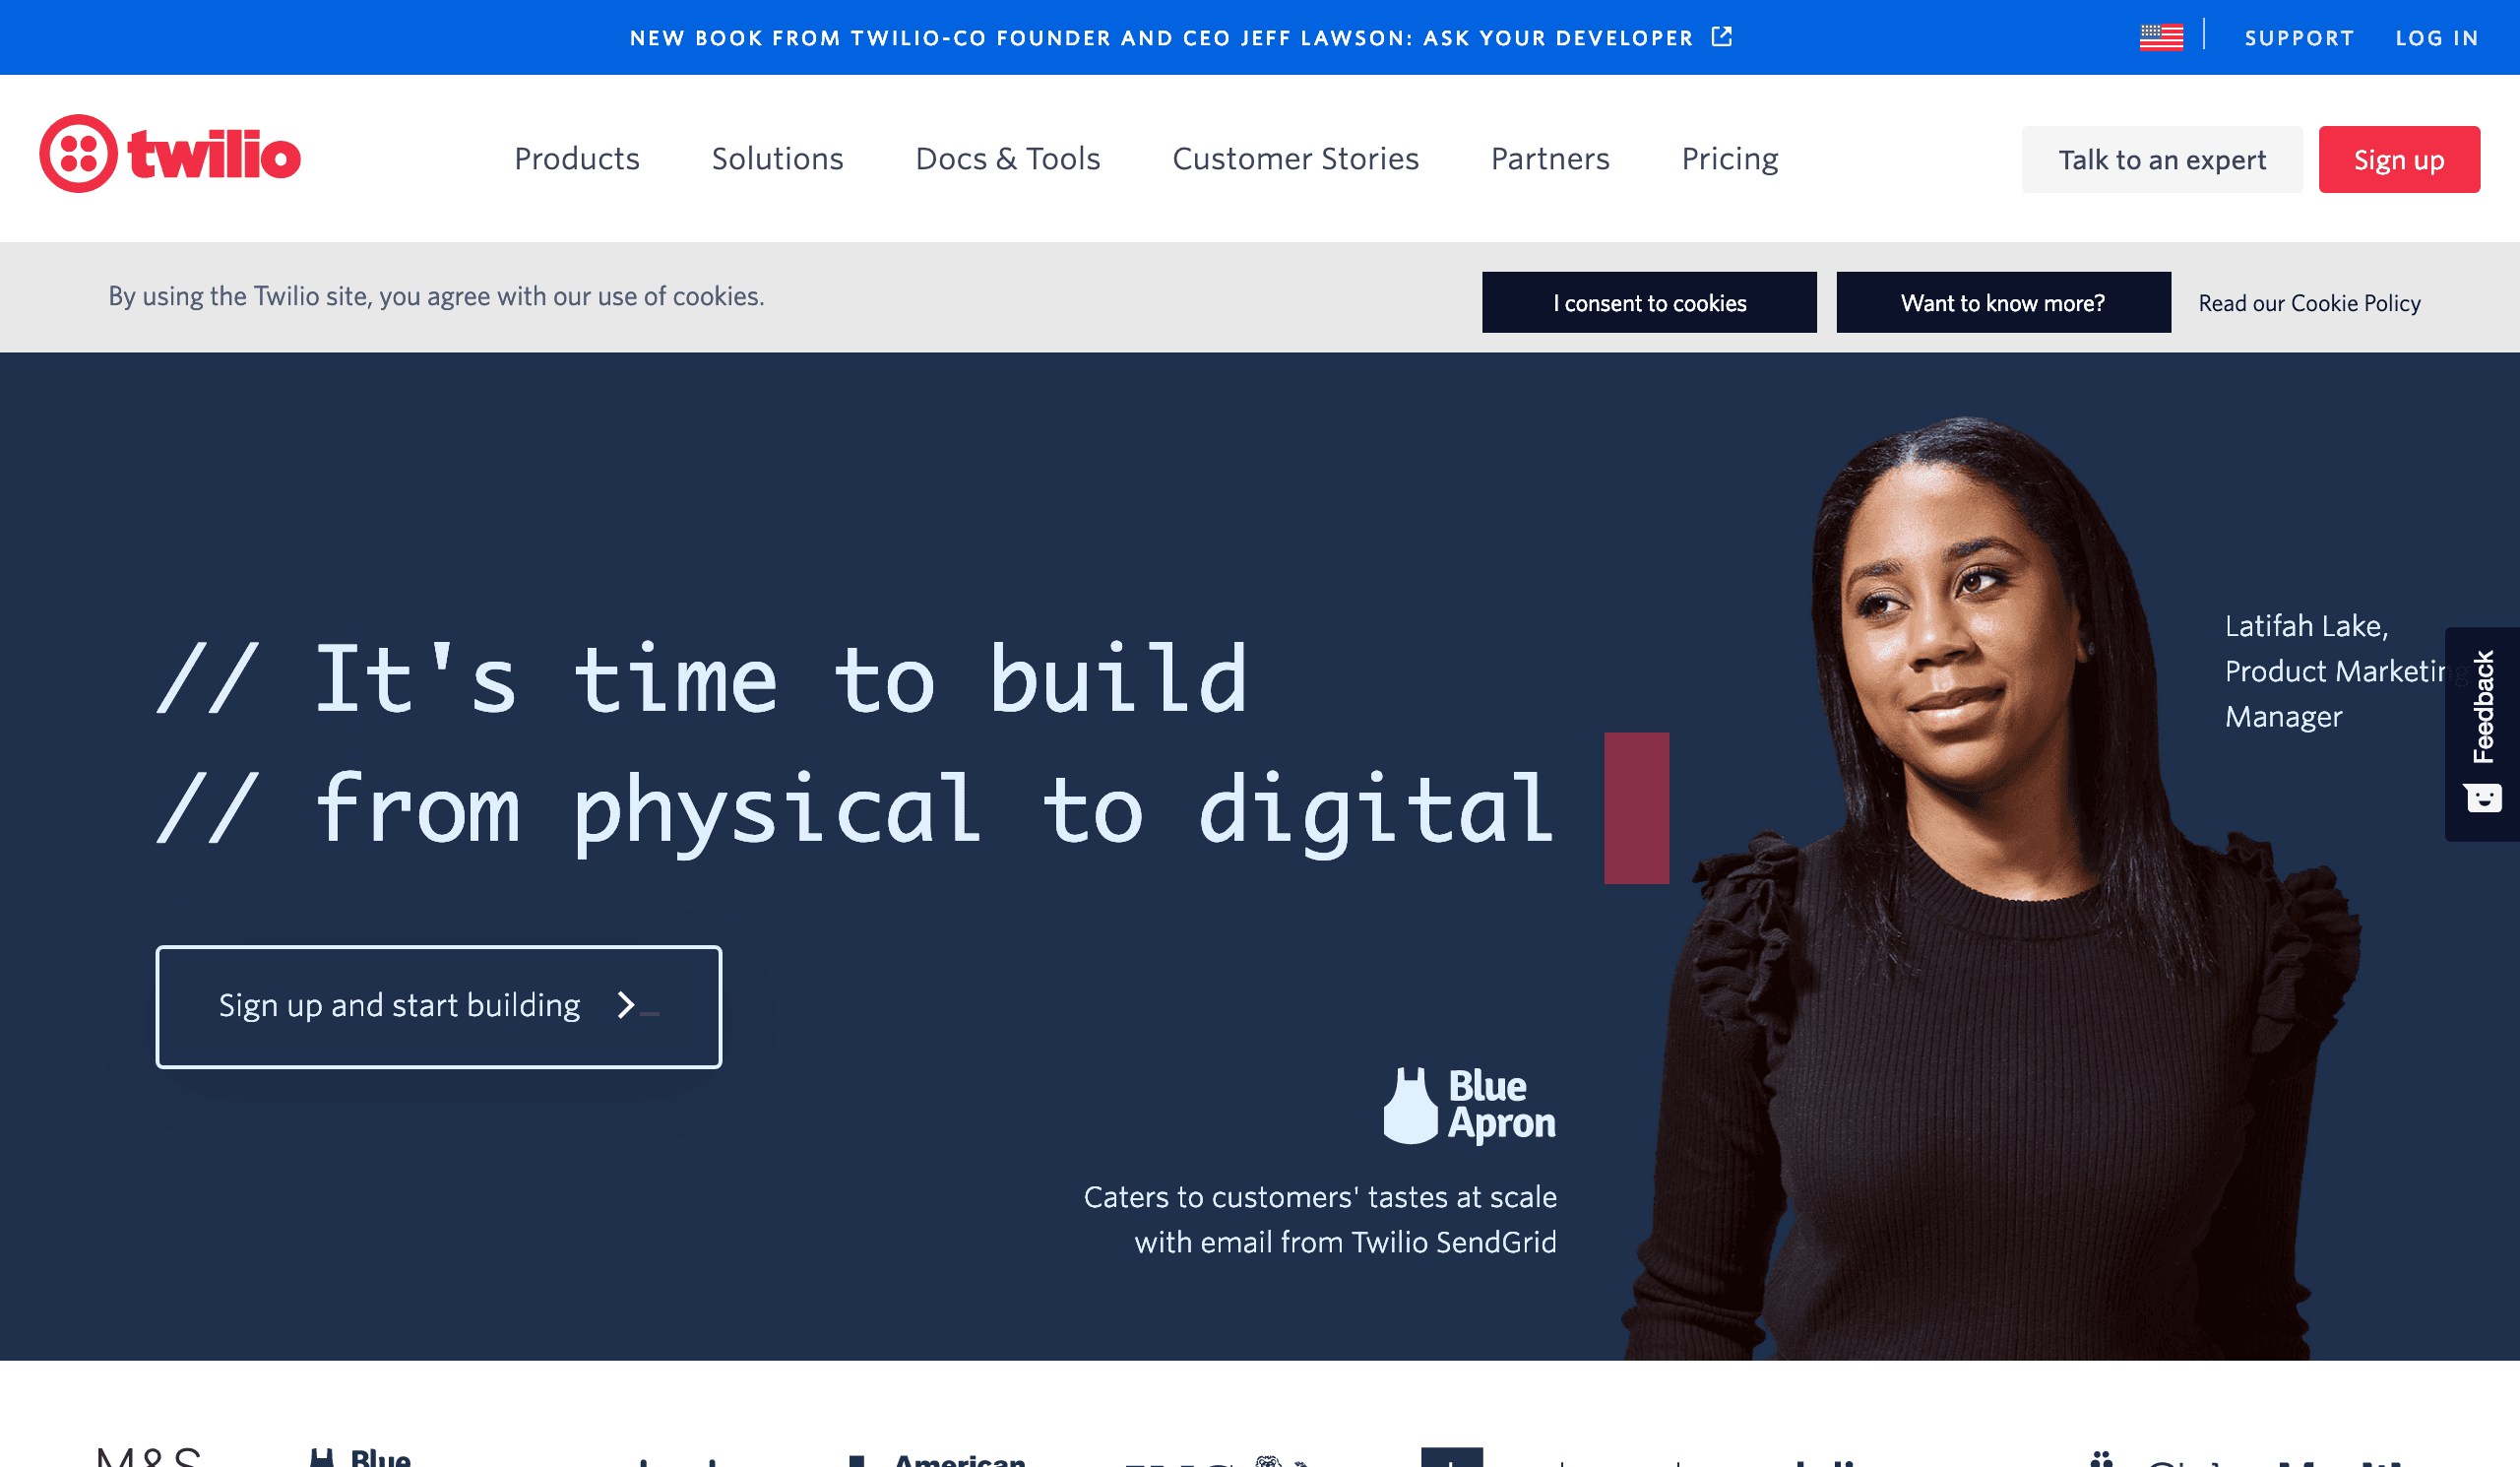Click 'Want to know more?' toggle button
2520x1467 pixels.
click(x=2003, y=302)
